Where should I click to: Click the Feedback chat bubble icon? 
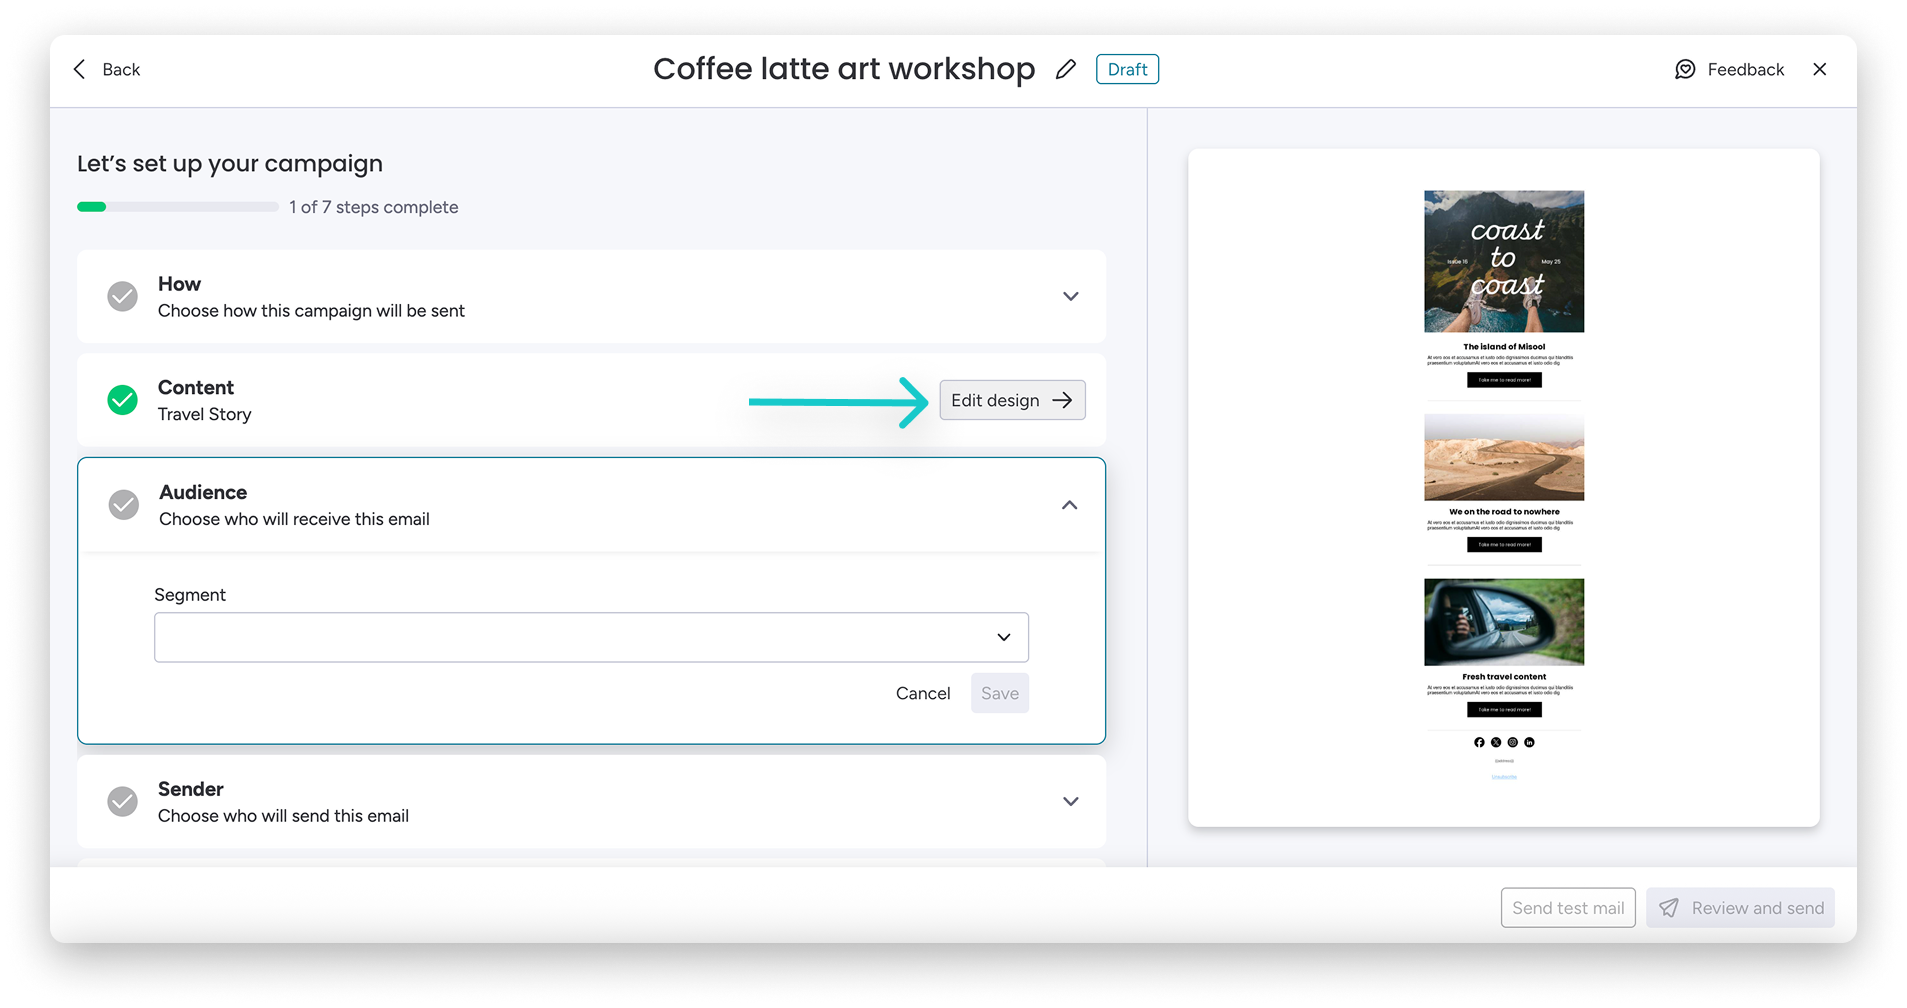pyautogui.click(x=1685, y=69)
